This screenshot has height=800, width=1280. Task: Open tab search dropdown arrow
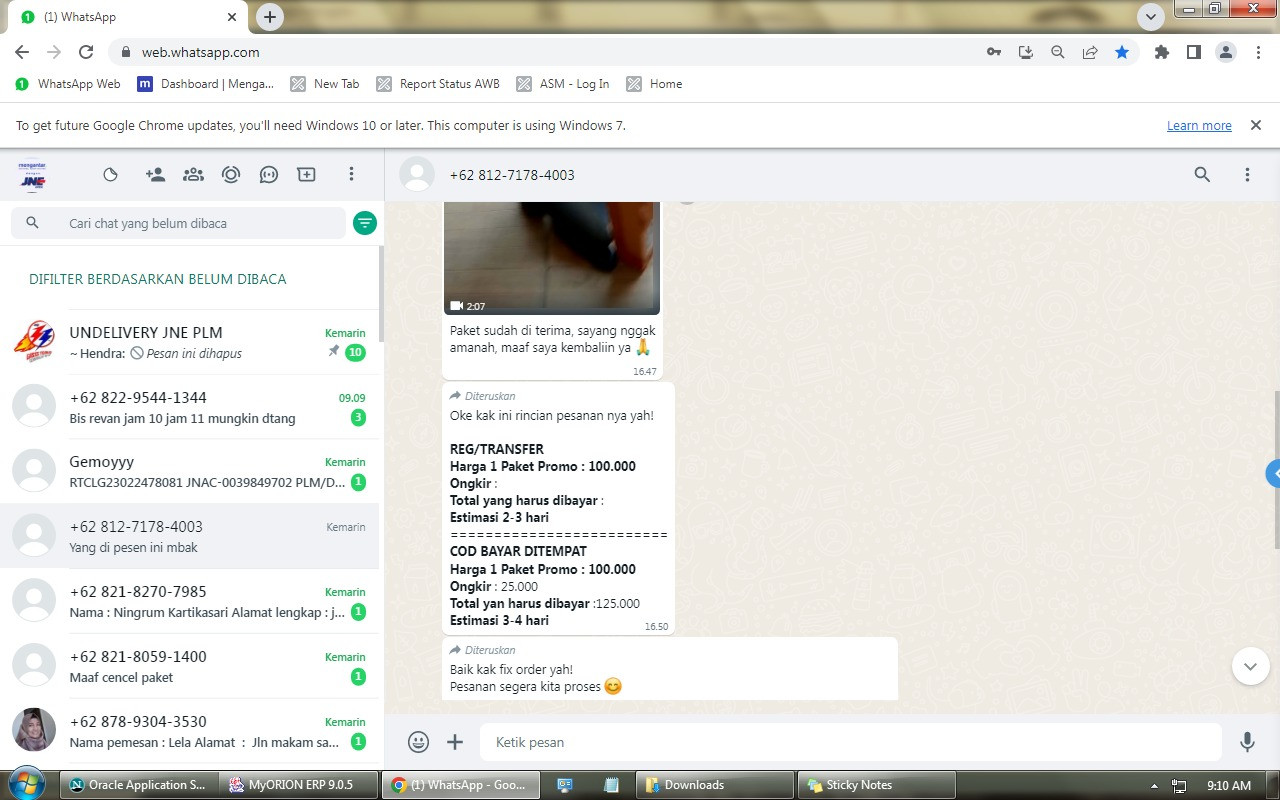click(1151, 17)
